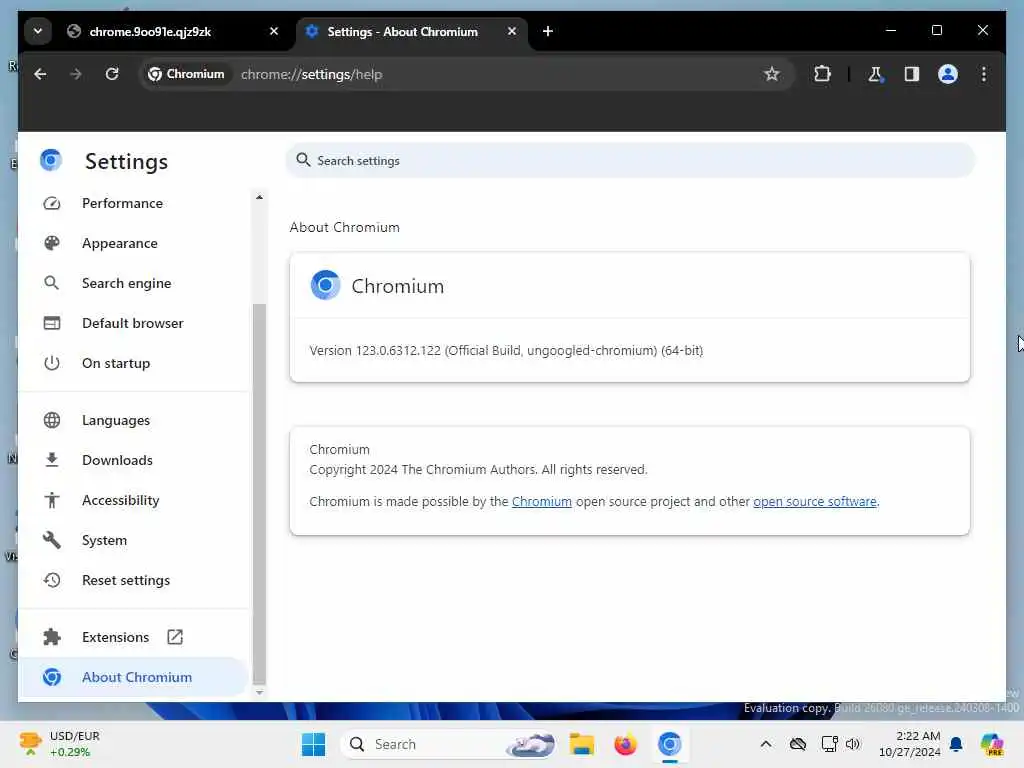Open the USD/EUR widget
1024x768 pixels.
60,744
